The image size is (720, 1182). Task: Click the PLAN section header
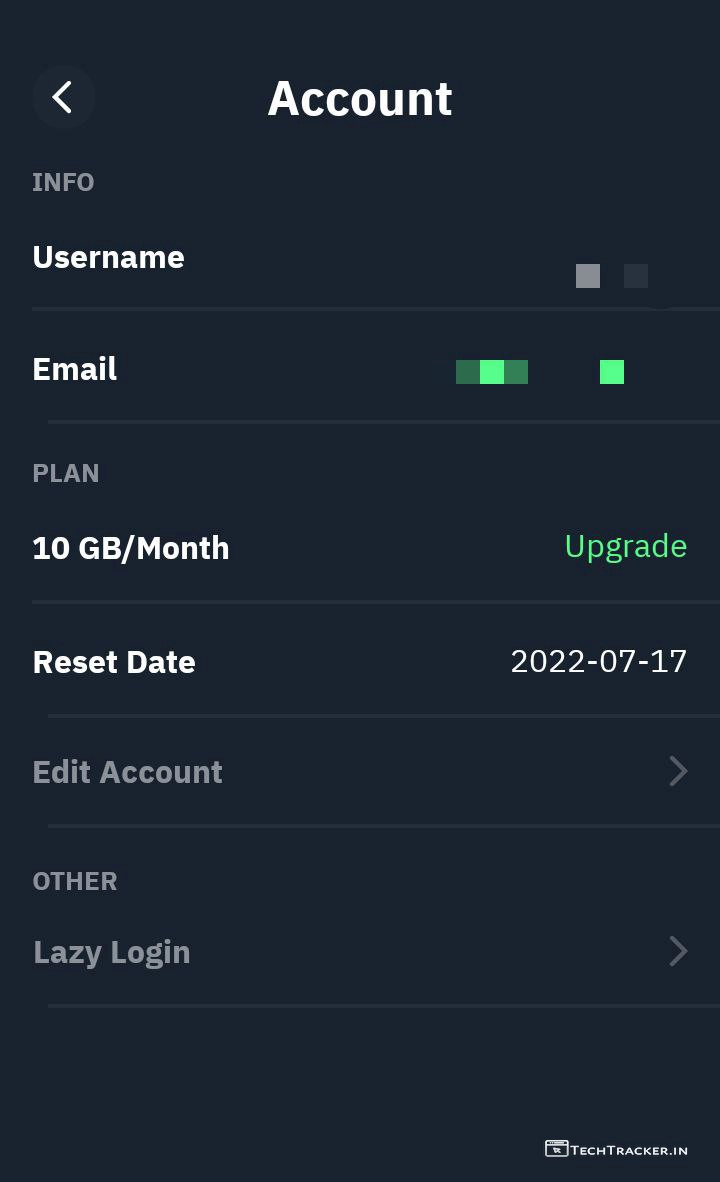coord(66,473)
